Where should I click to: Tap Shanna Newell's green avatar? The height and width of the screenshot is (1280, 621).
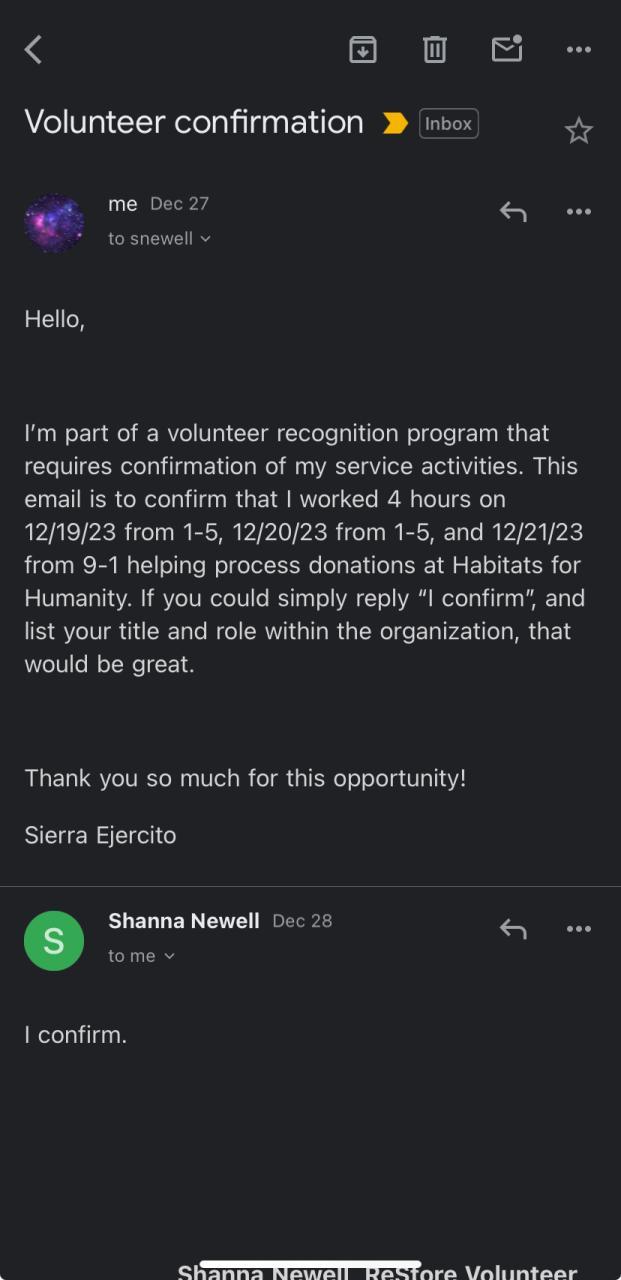point(54,940)
